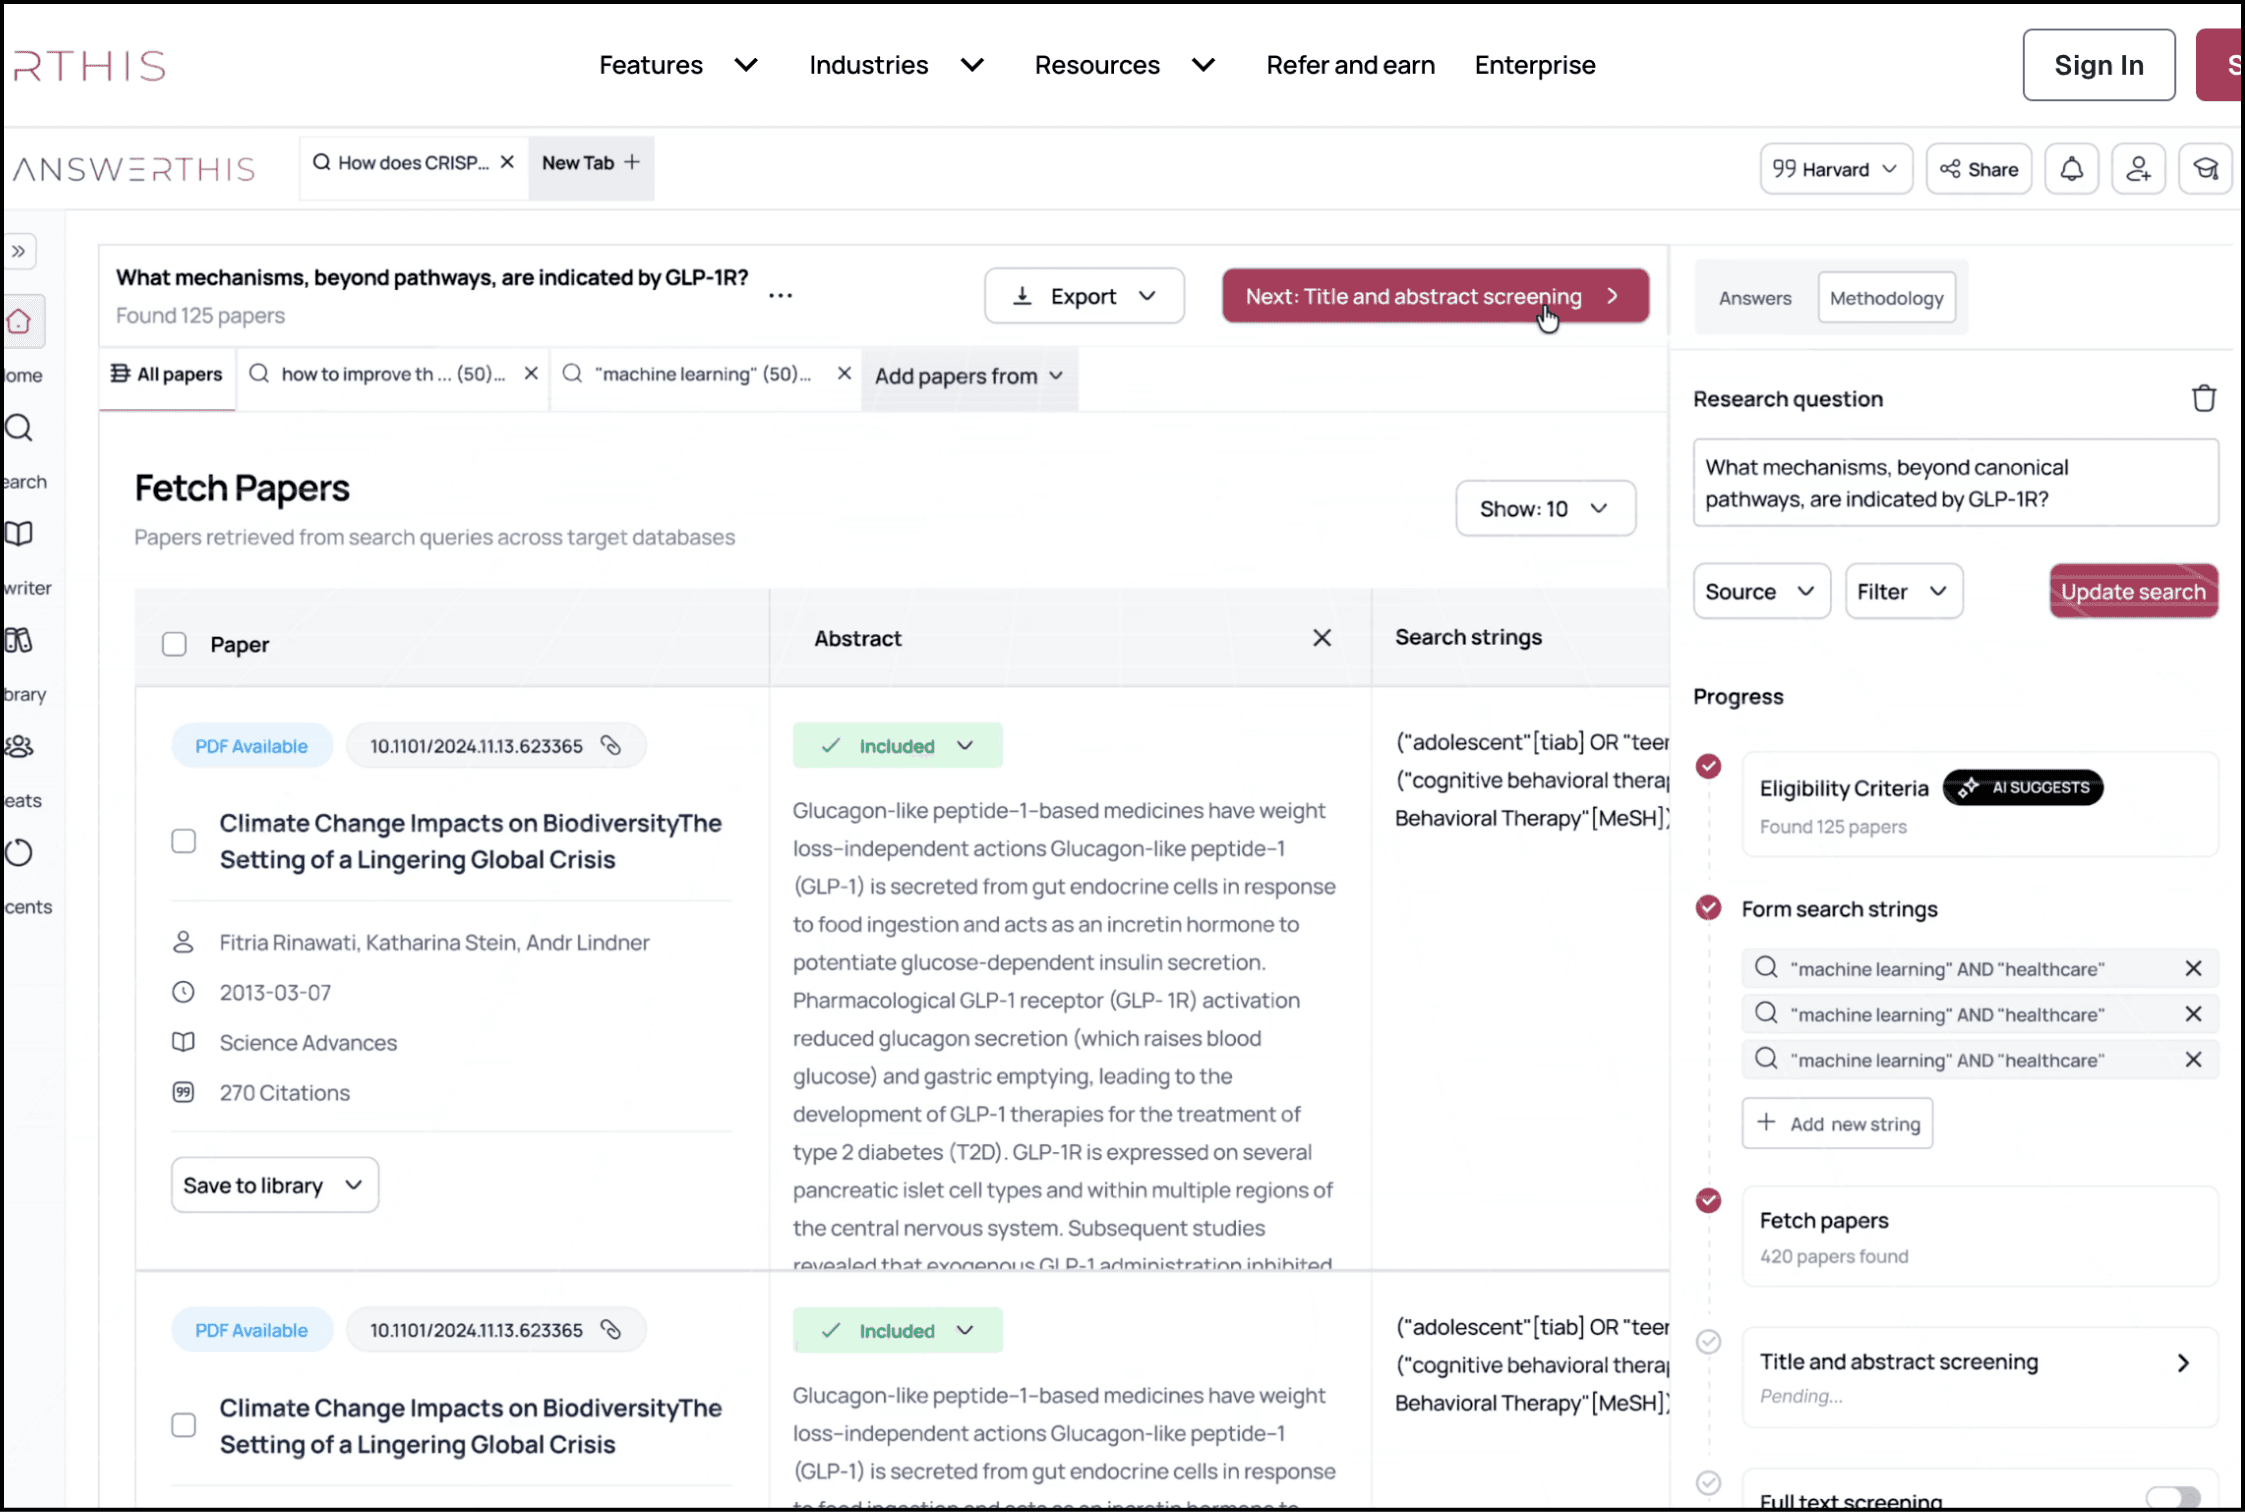Close the Abstract column

coord(1321,637)
